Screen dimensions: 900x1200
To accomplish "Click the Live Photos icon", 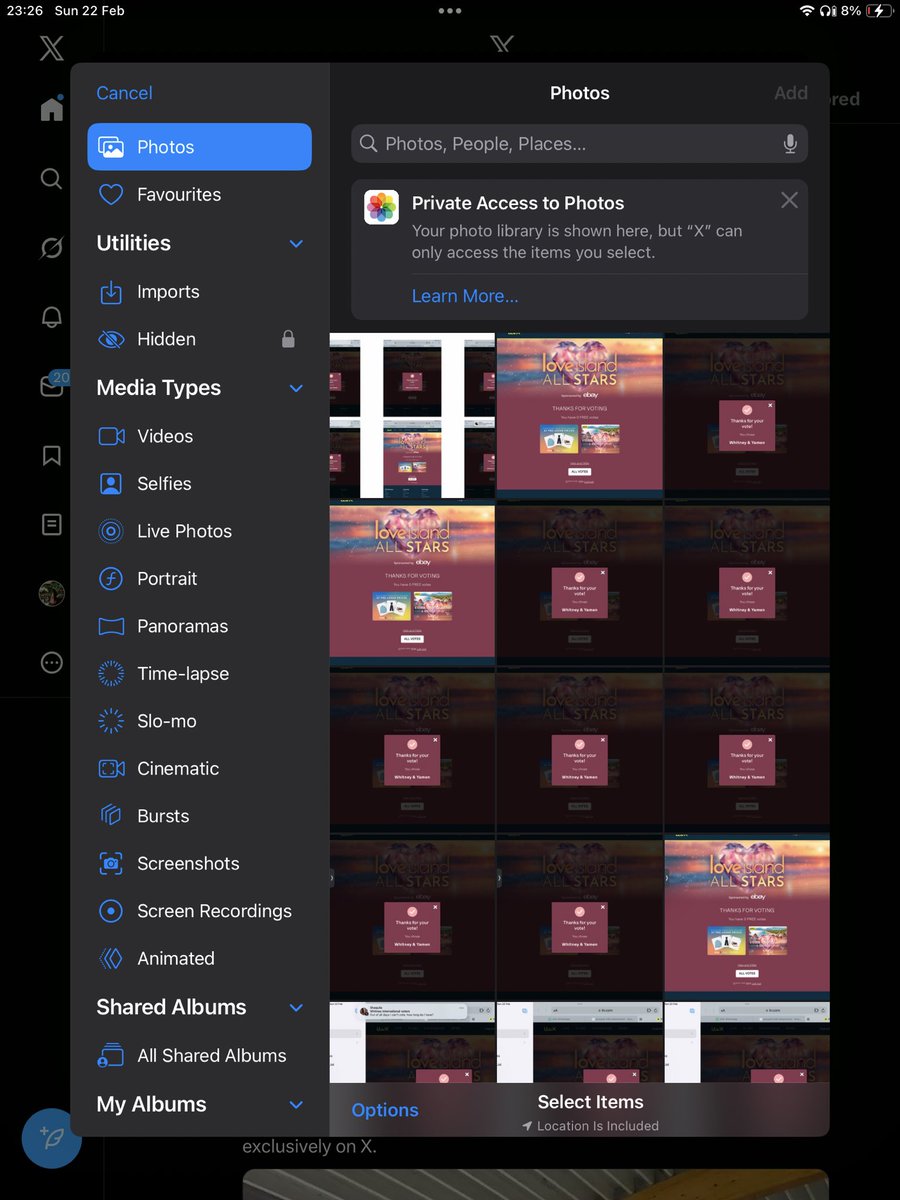I will pos(111,531).
